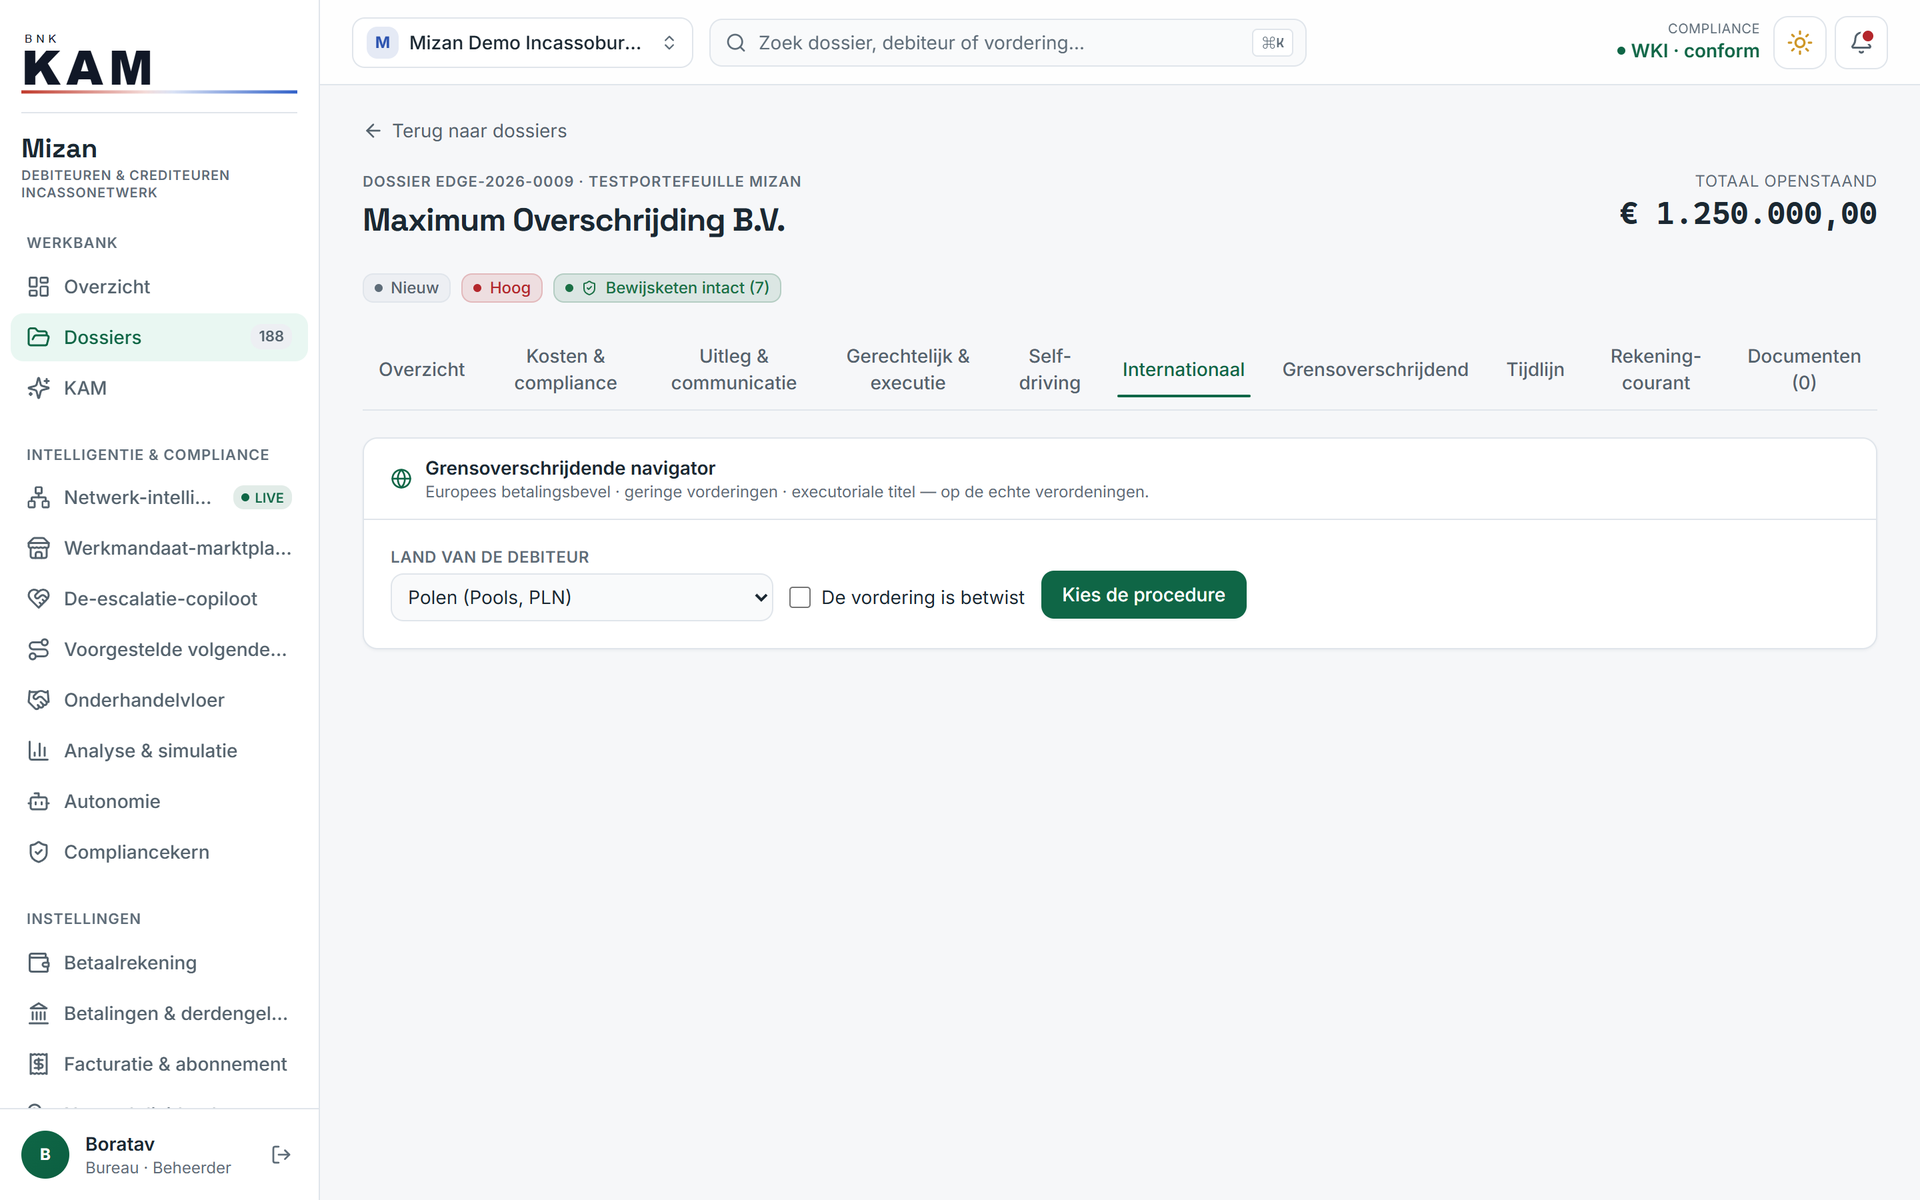Viewport: 1920px width, 1200px height.
Task: Click the Onderhandelvloer handshake icon
Action: click(38, 700)
